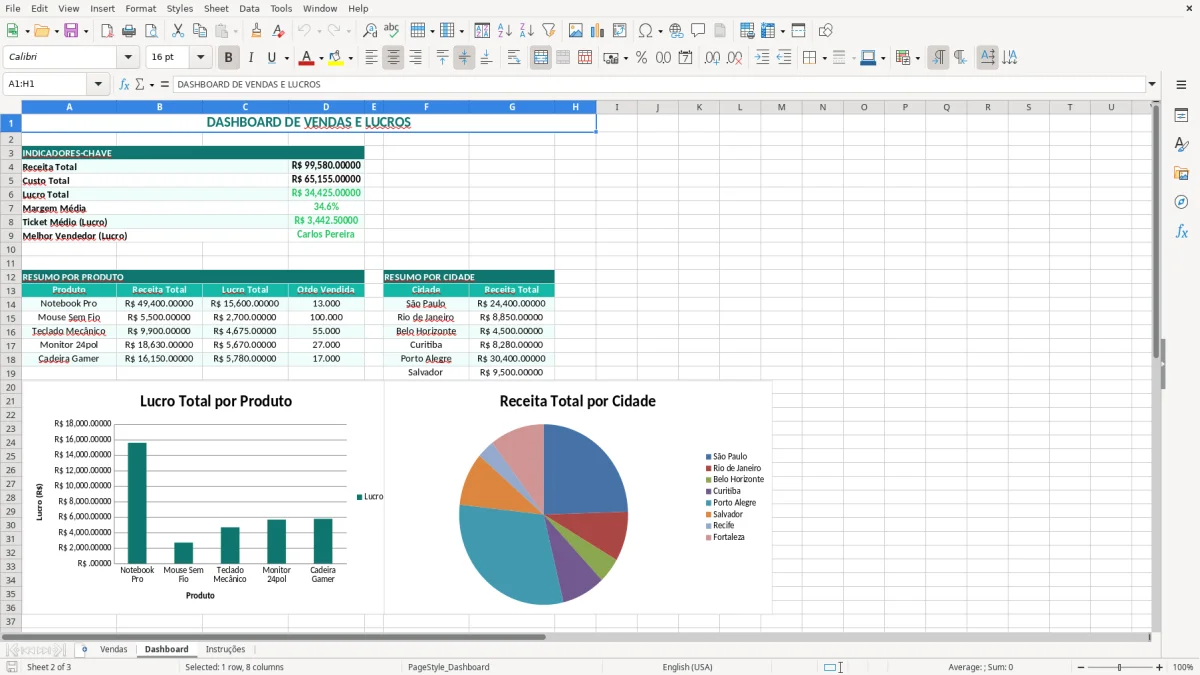Open the Conditional Formatting dropdown arrow

[918, 58]
